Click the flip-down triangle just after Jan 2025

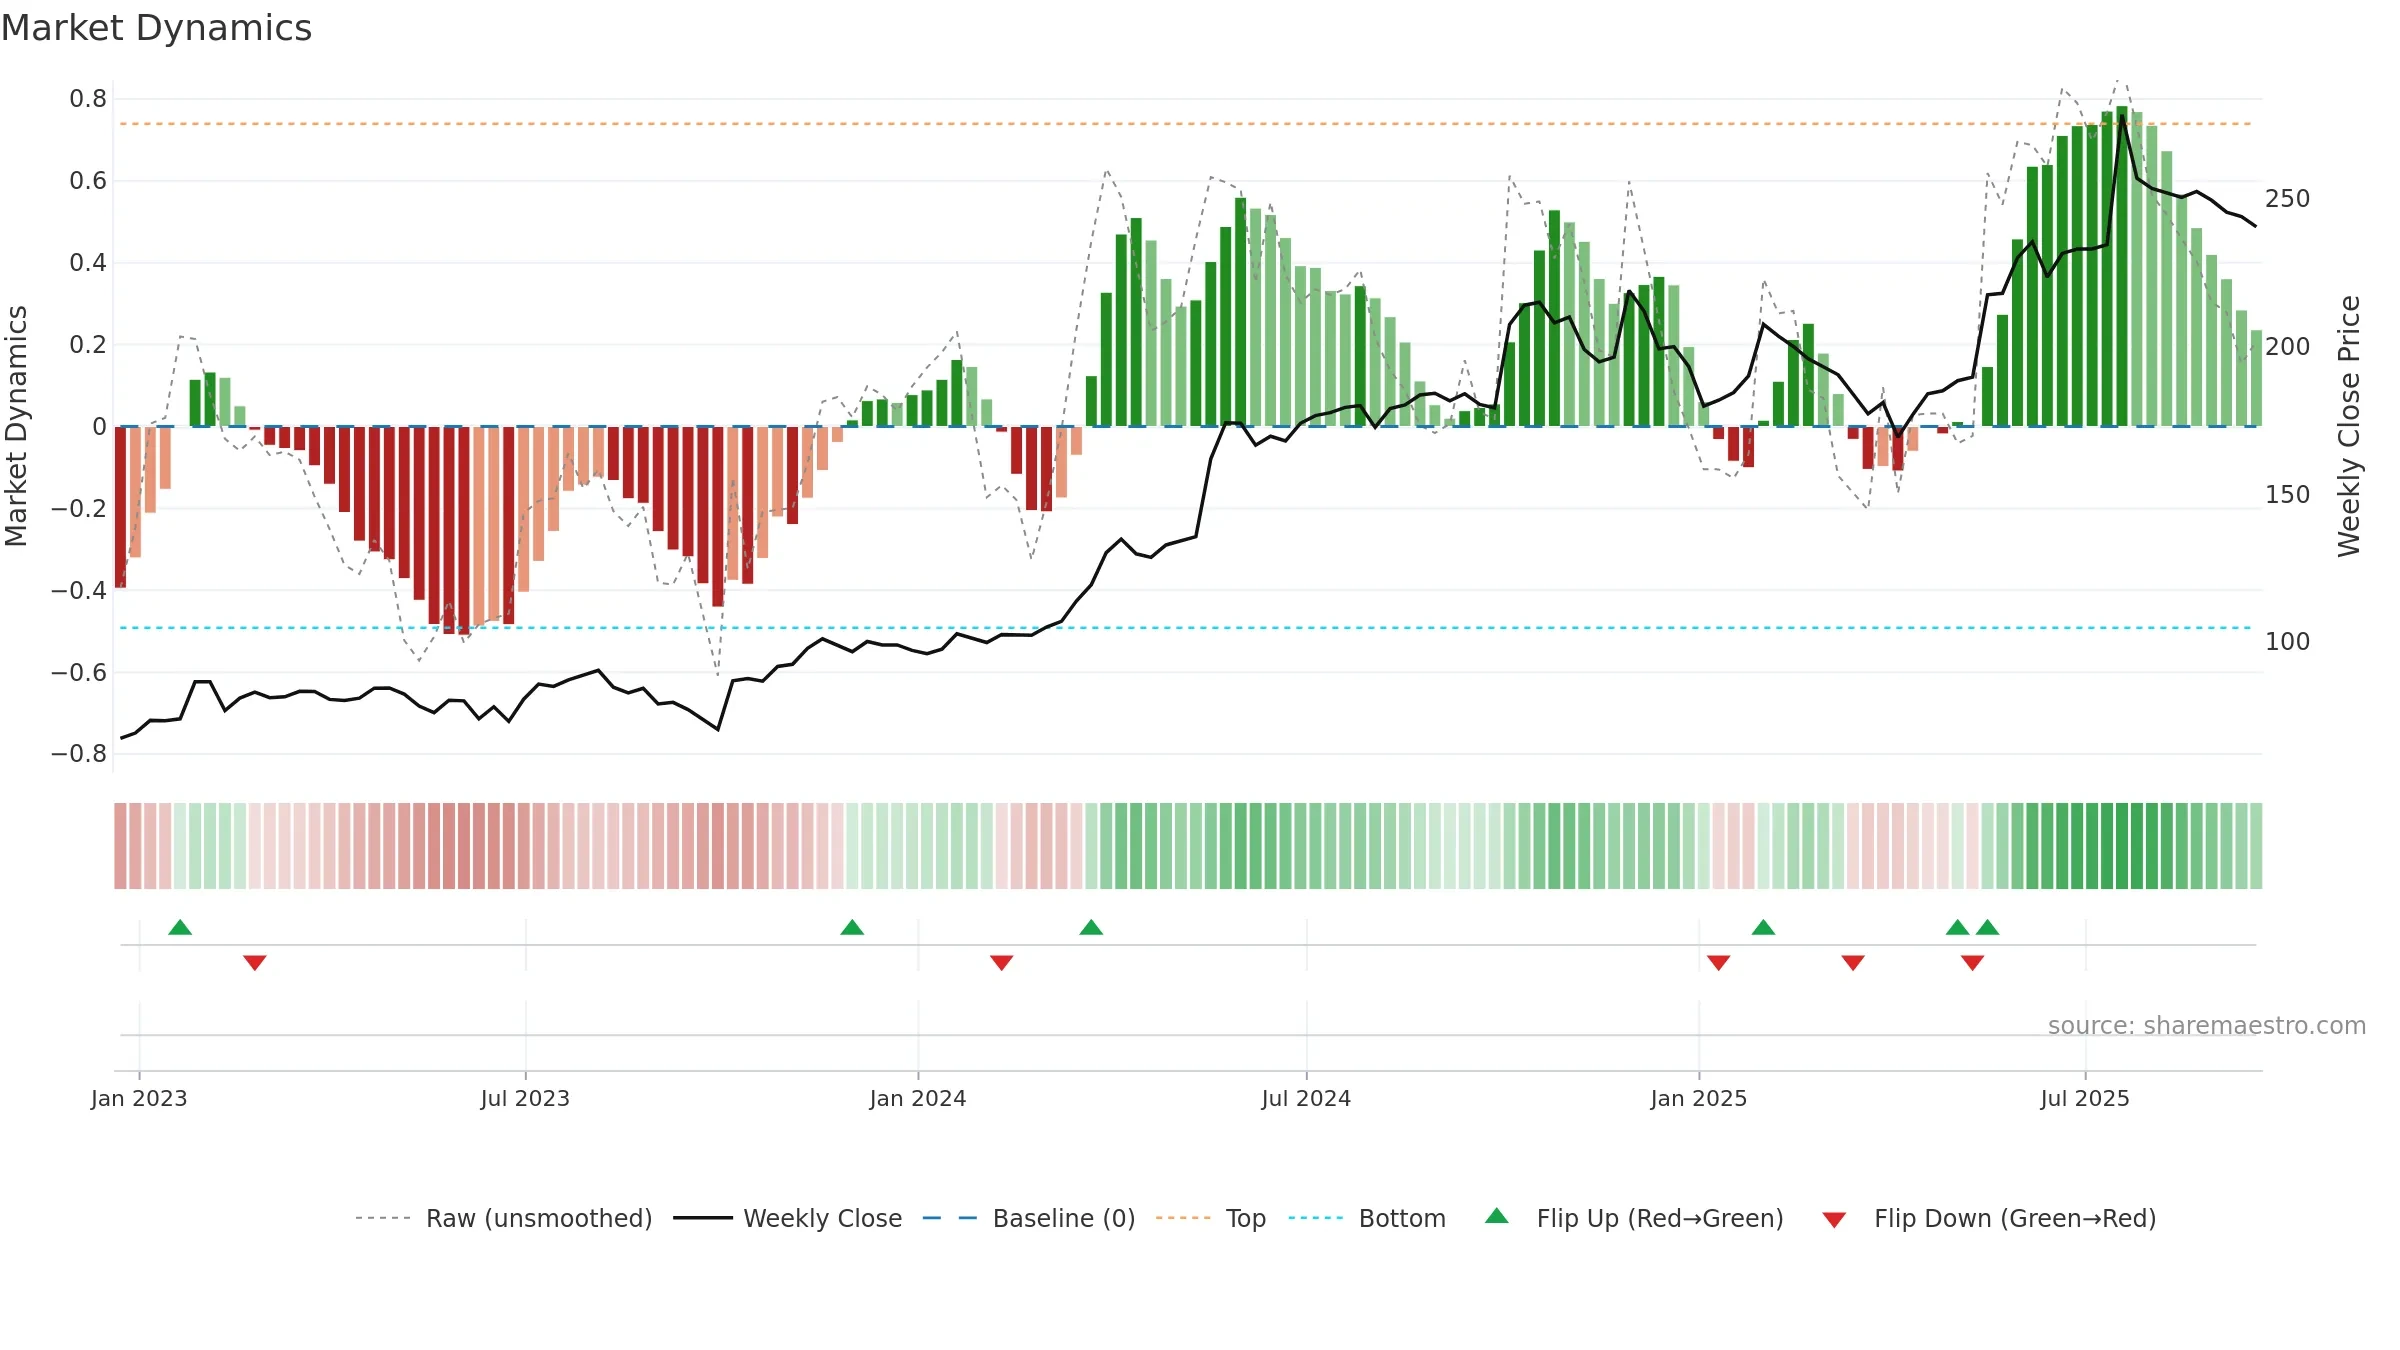(1719, 962)
